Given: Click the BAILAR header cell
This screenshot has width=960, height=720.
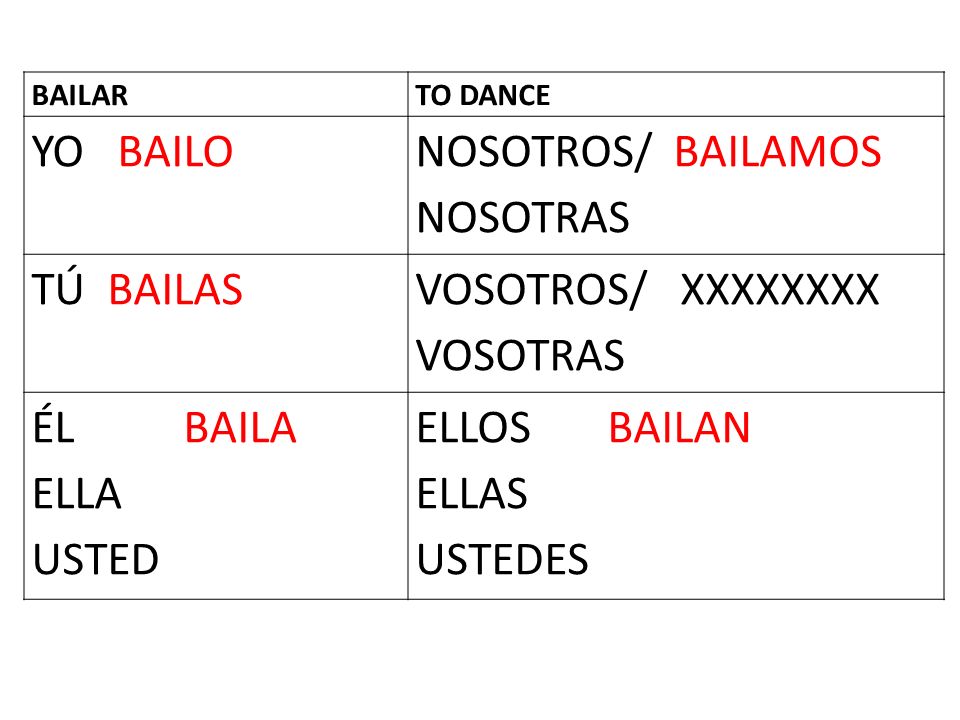Looking at the screenshot, I should [x=216, y=94].
